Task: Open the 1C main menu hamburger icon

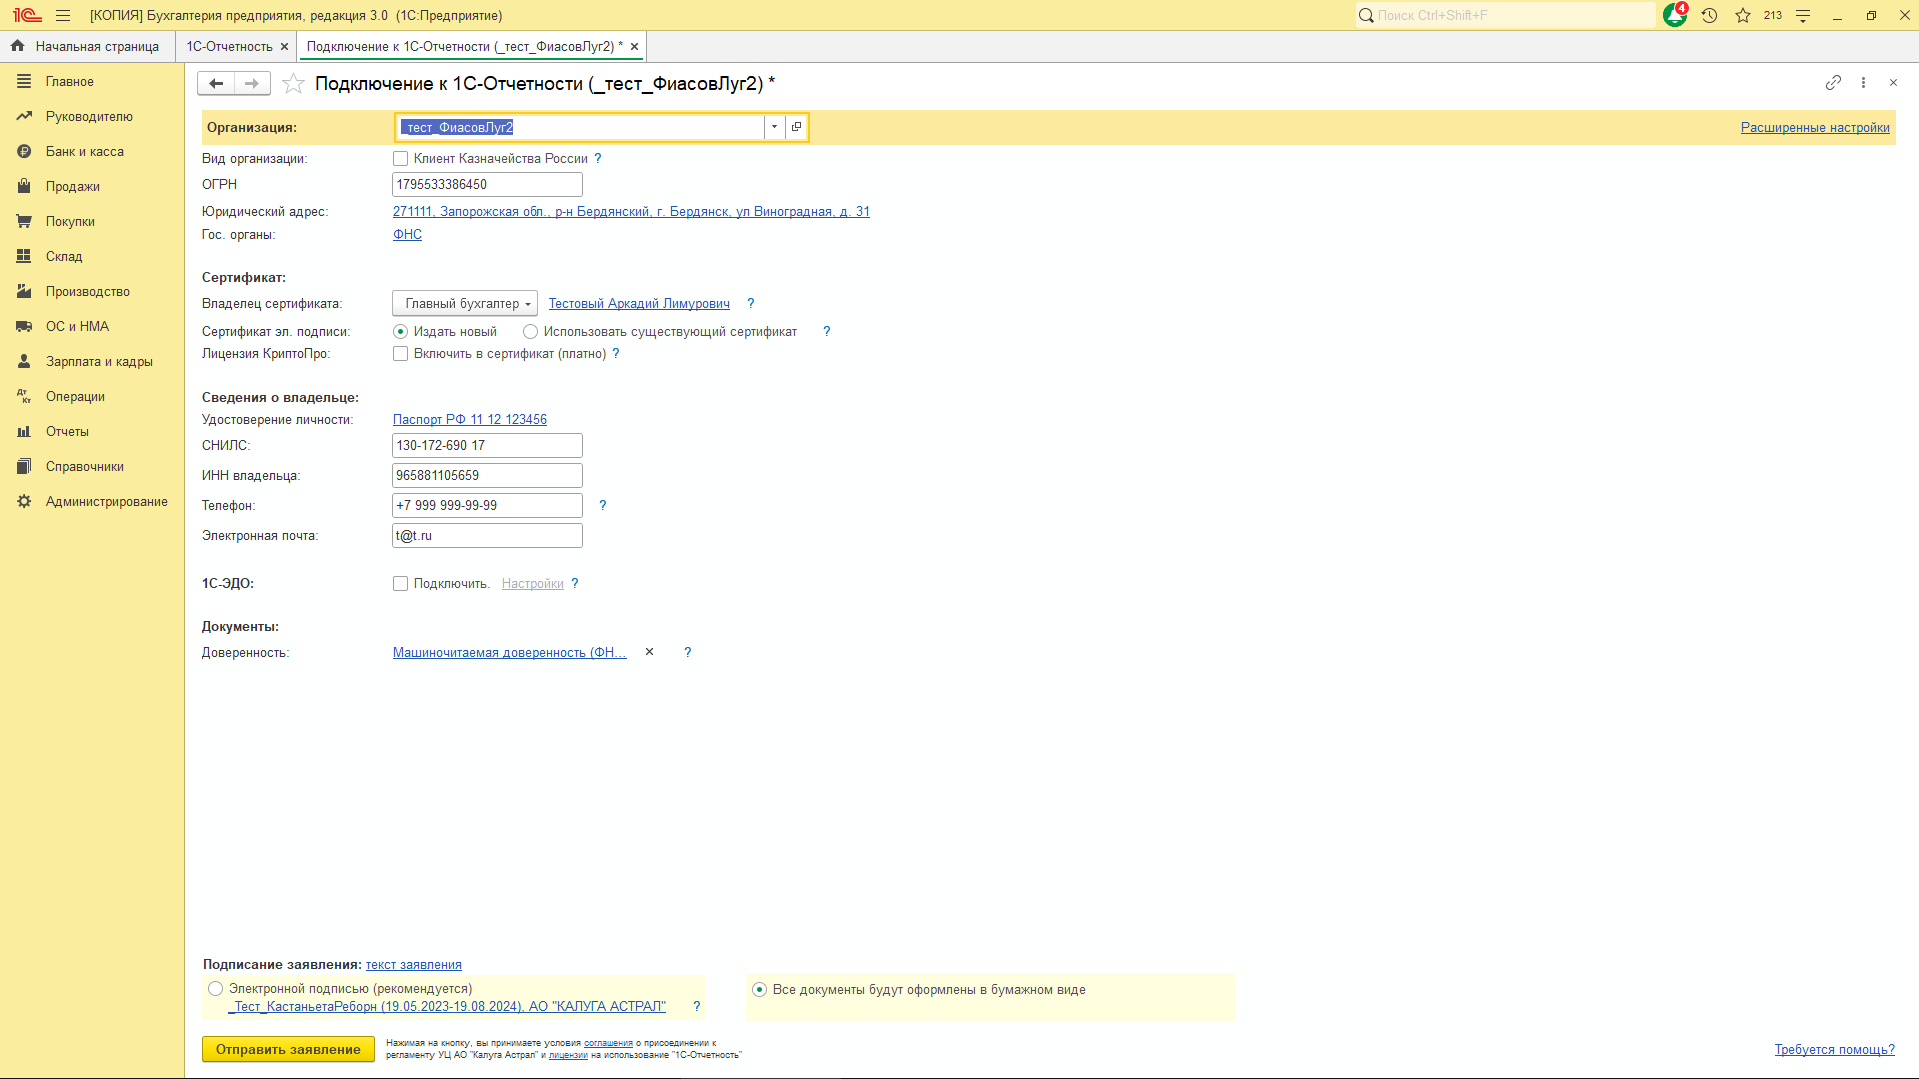Action: [63, 15]
